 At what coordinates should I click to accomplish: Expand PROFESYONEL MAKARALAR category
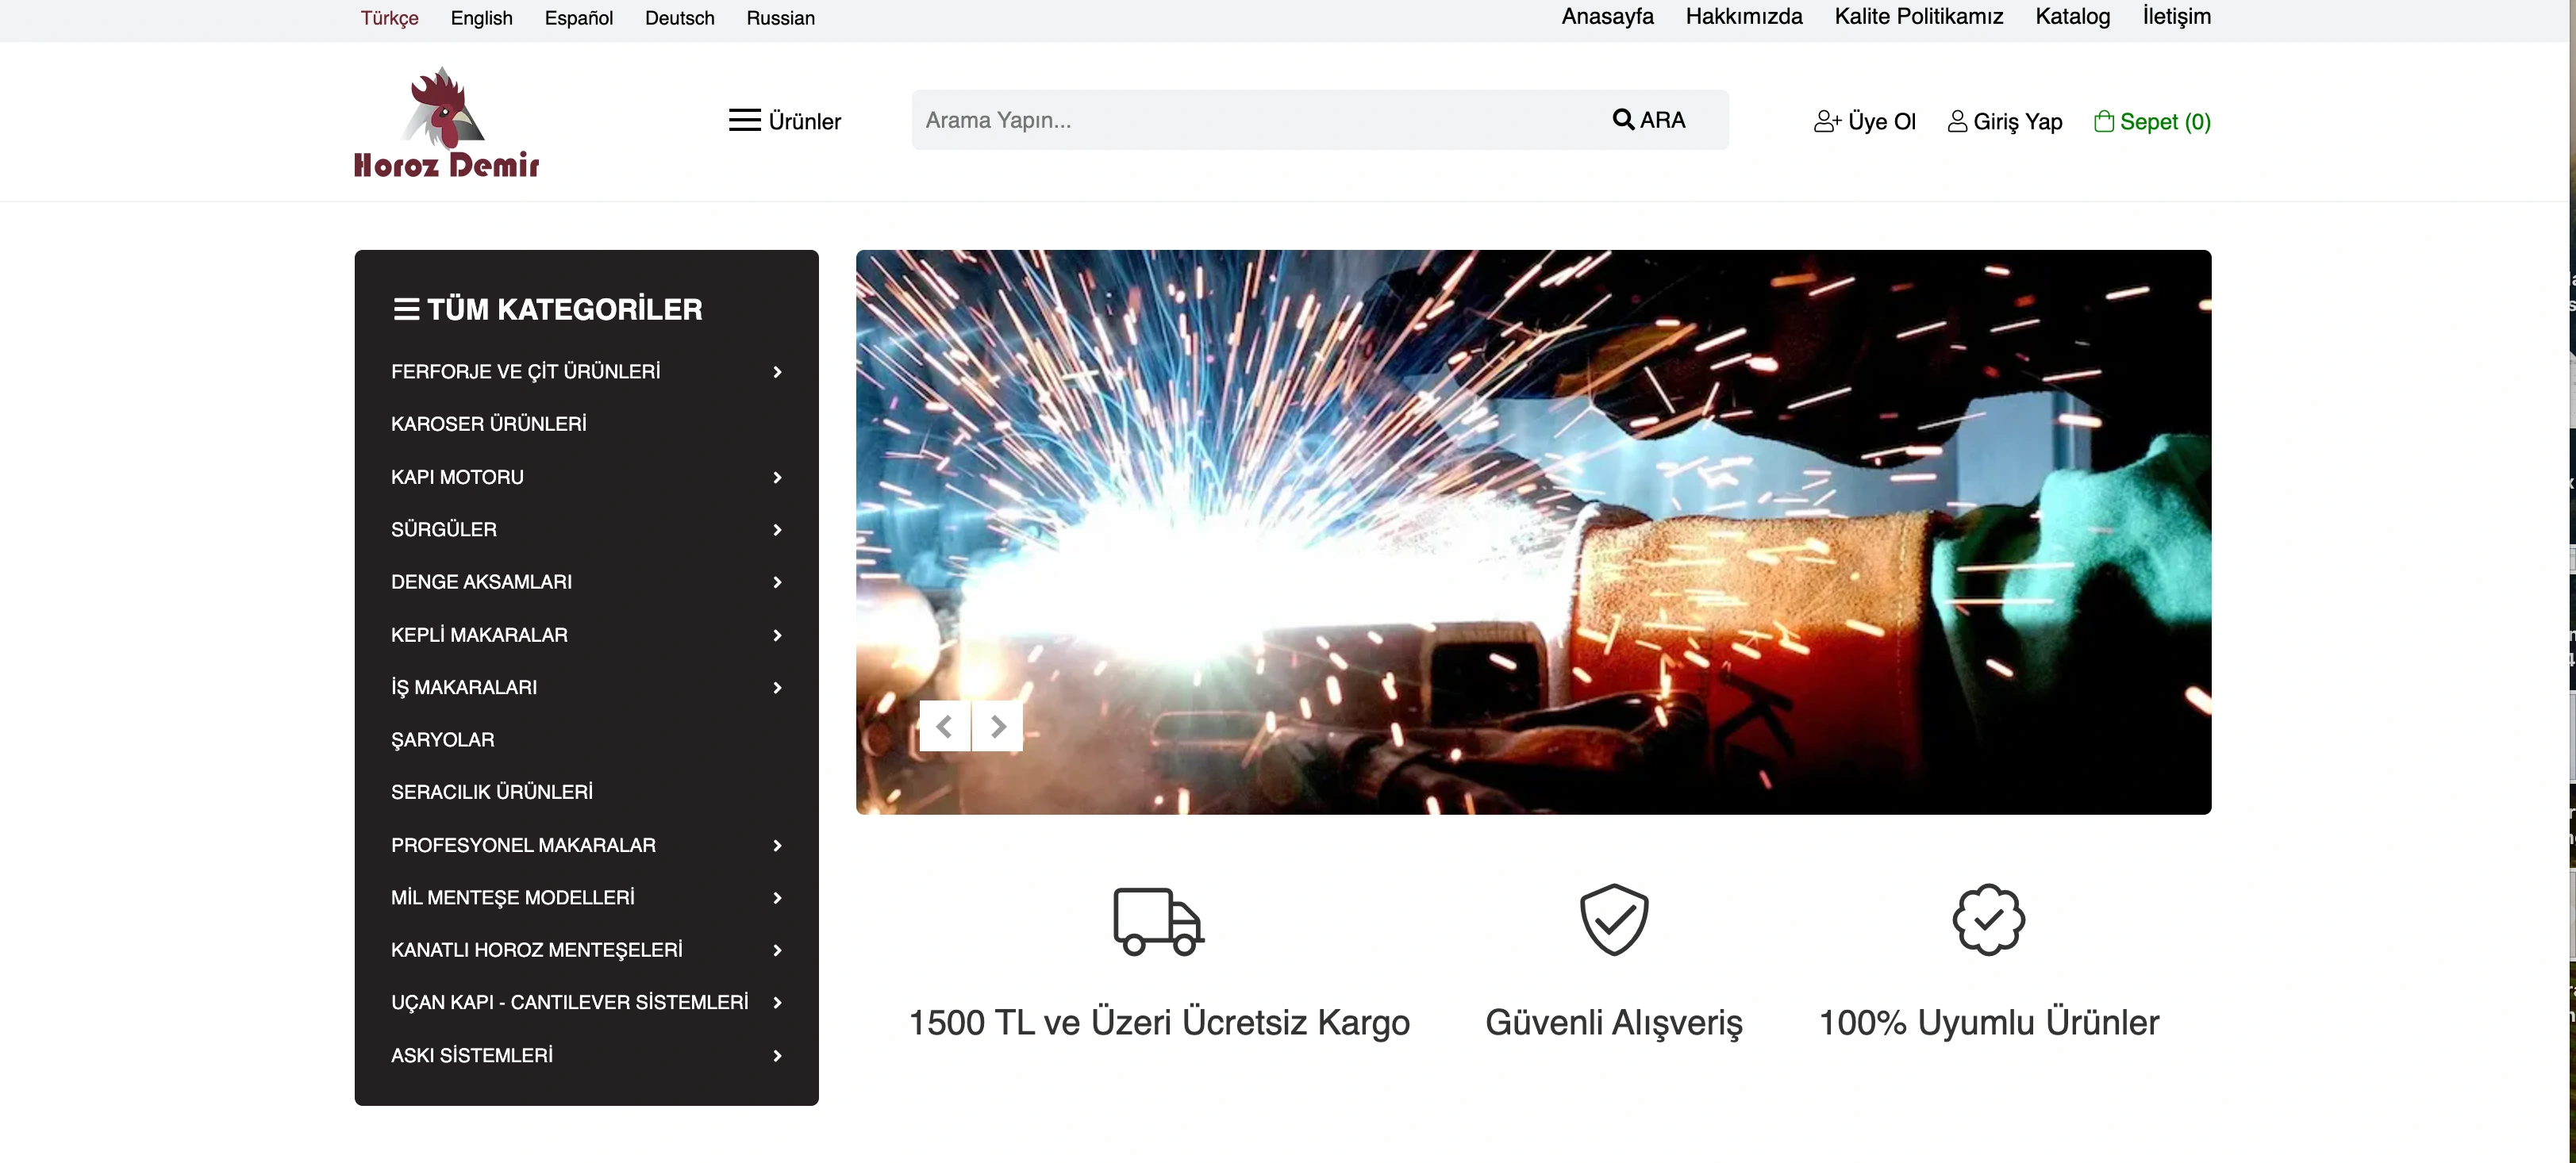point(777,845)
